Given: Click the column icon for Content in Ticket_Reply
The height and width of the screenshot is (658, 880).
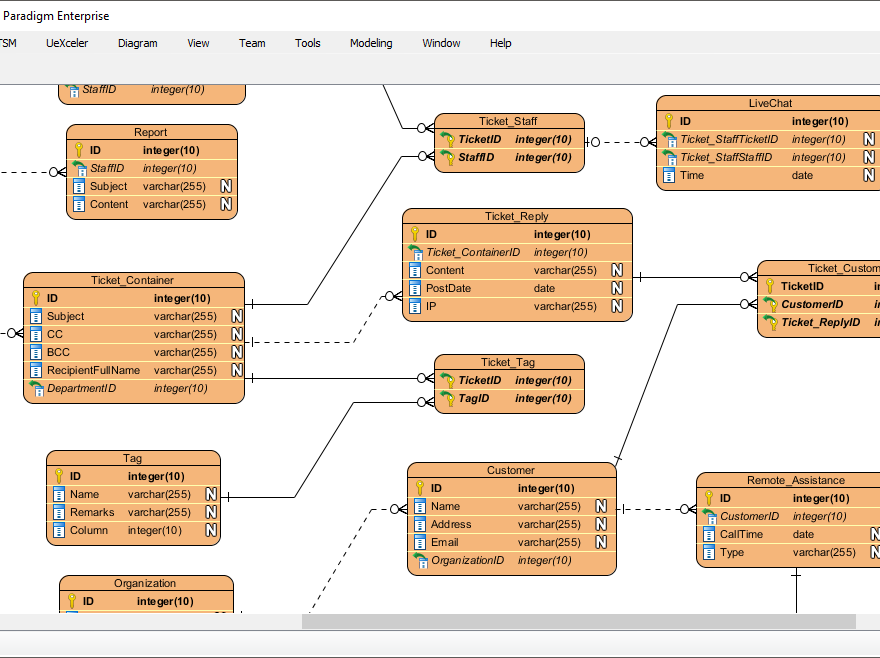Looking at the screenshot, I should (414, 270).
